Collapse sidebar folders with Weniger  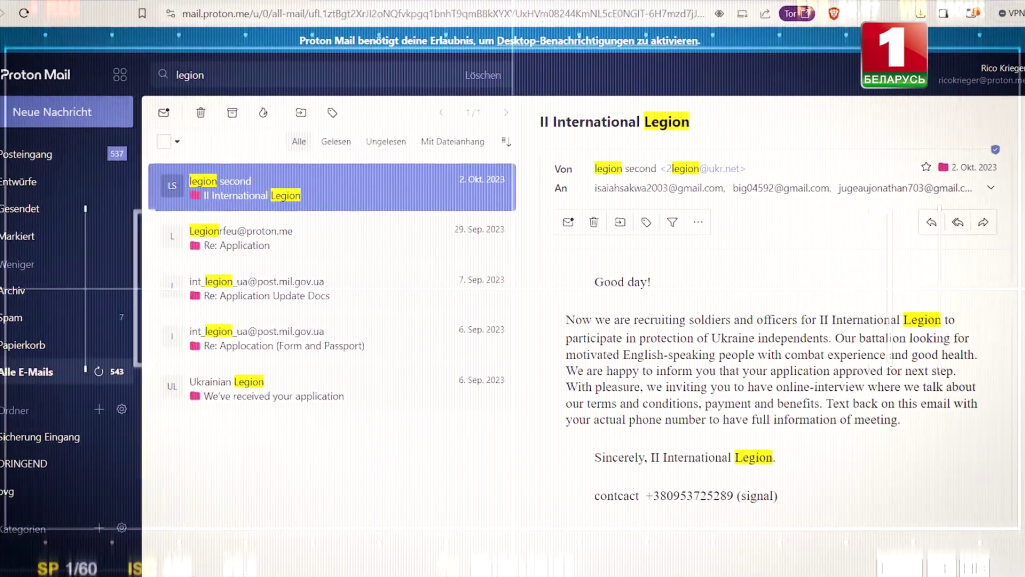[x=17, y=264]
